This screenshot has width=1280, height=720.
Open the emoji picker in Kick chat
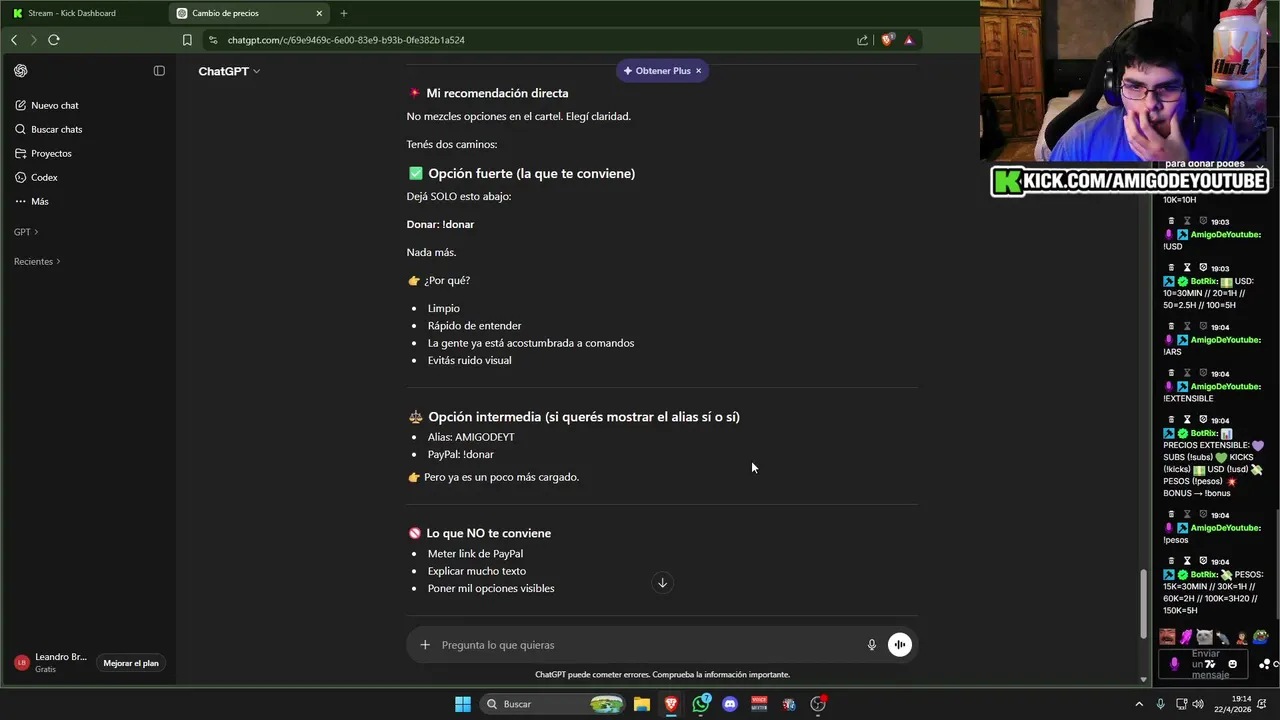[x=1232, y=664]
